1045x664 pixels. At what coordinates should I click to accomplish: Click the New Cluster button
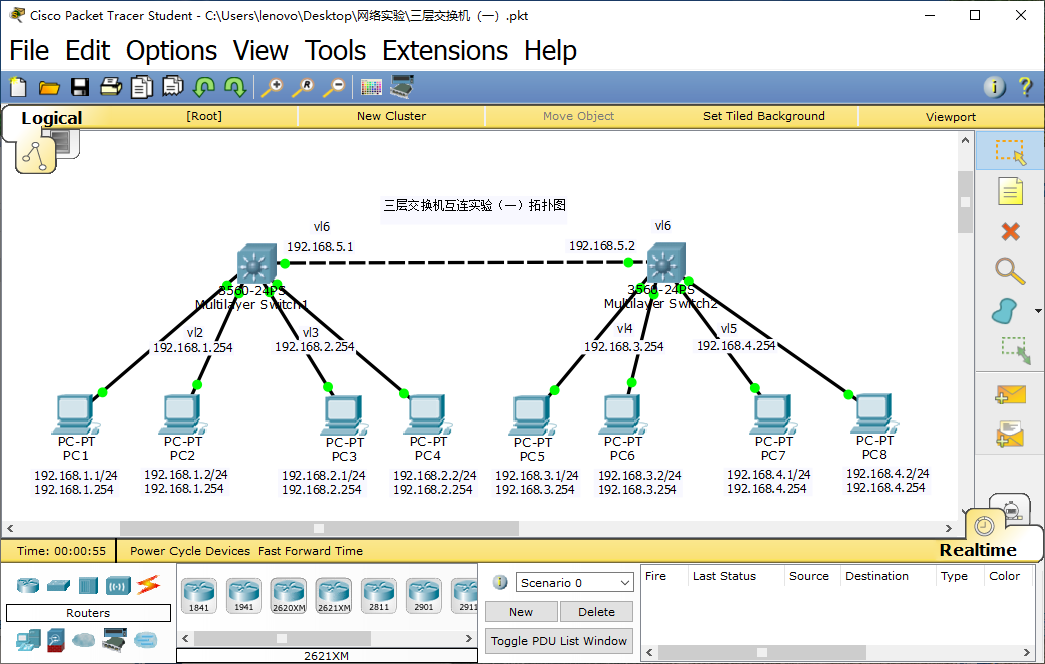click(391, 116)
